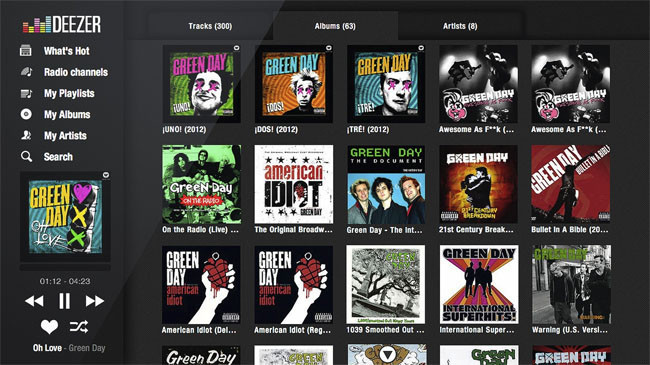Image resolution: width=650 pixels, height=365 pixels.
Task: Click the My Artists person icon
Action: coord(26,135)
